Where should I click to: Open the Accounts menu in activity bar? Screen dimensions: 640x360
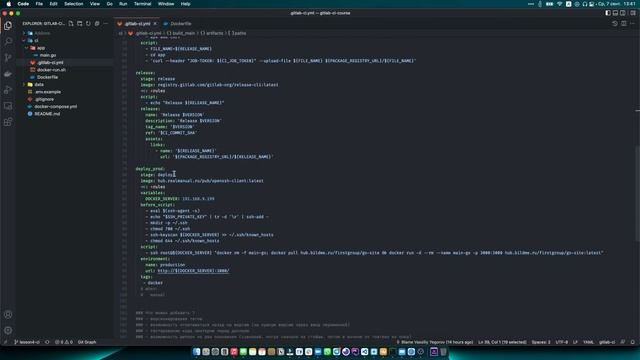point(8,315)
